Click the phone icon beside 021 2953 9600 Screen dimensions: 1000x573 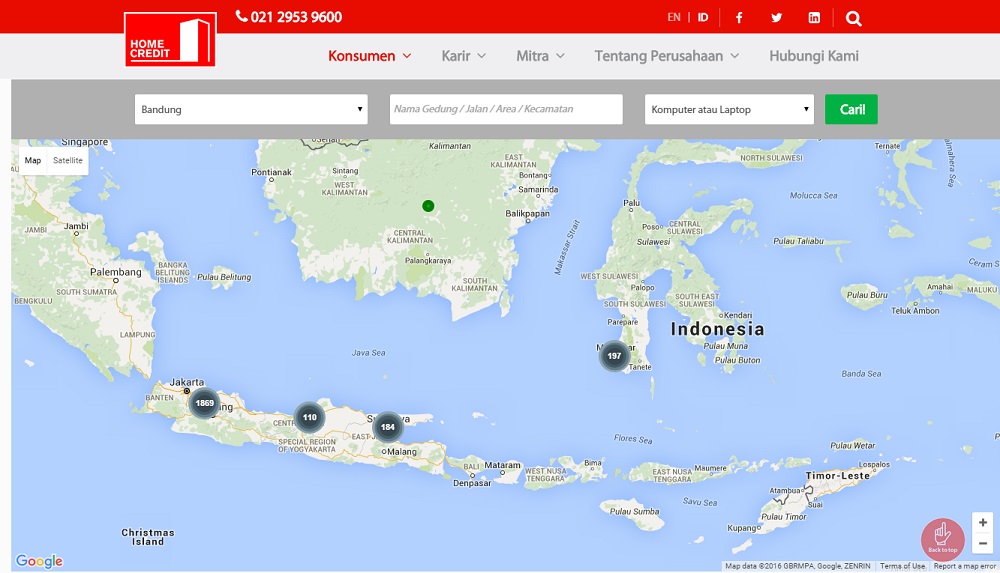click(x=241, y=16)
